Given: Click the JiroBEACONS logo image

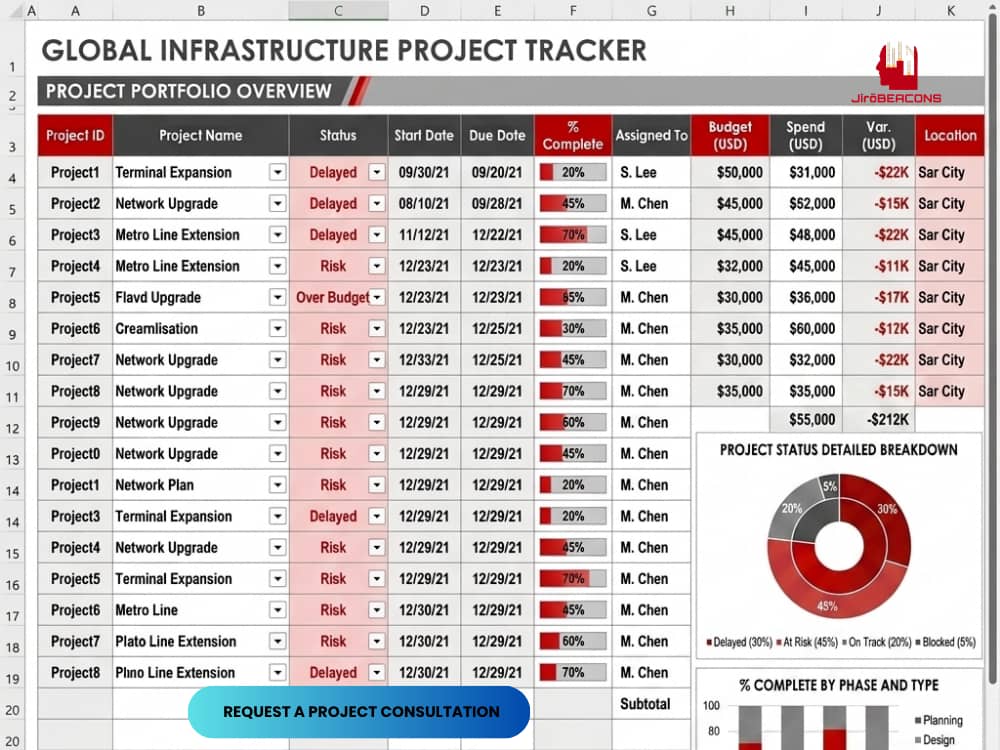Looking at the screenshot, I should [896, 73].
